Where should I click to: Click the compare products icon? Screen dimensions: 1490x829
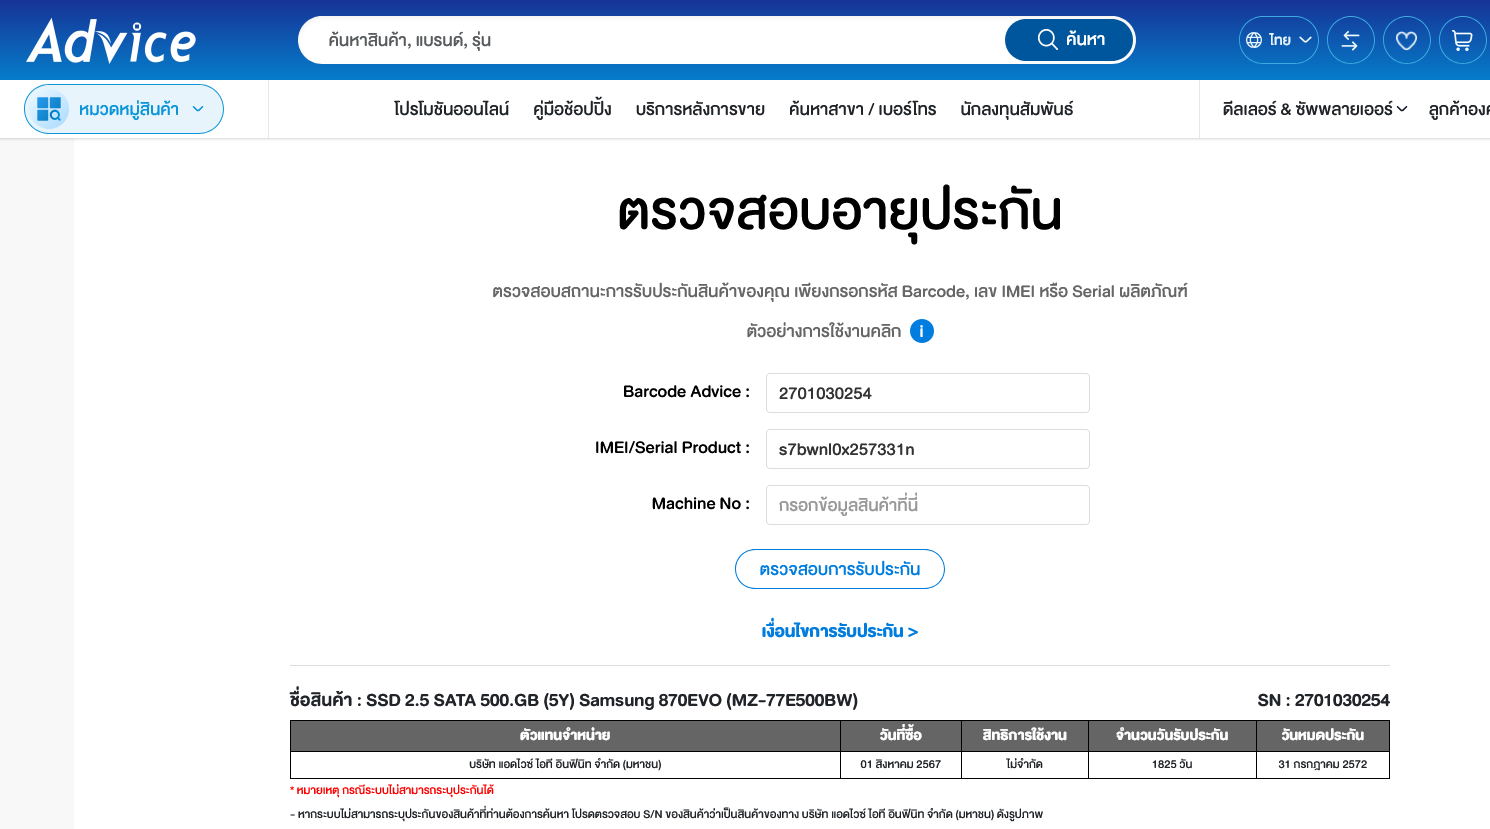(1350, 40)
